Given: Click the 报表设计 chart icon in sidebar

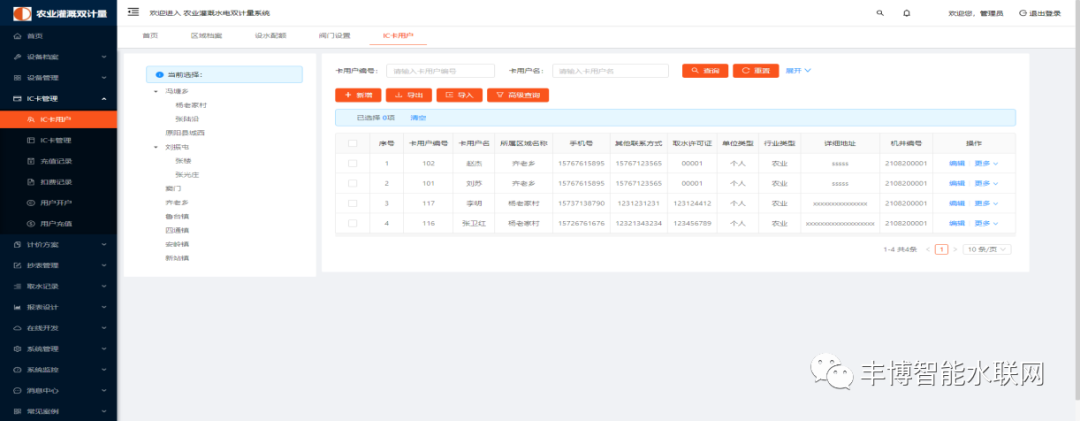Looking at the screenshot, I should click(x=17, y=307).
